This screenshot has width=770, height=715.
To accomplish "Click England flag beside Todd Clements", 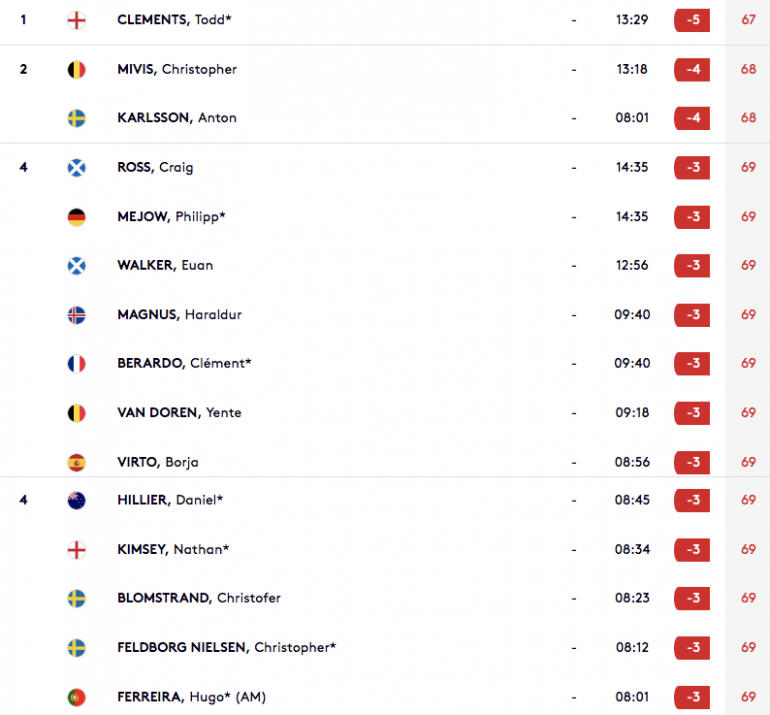I will (x=76, y=20).
